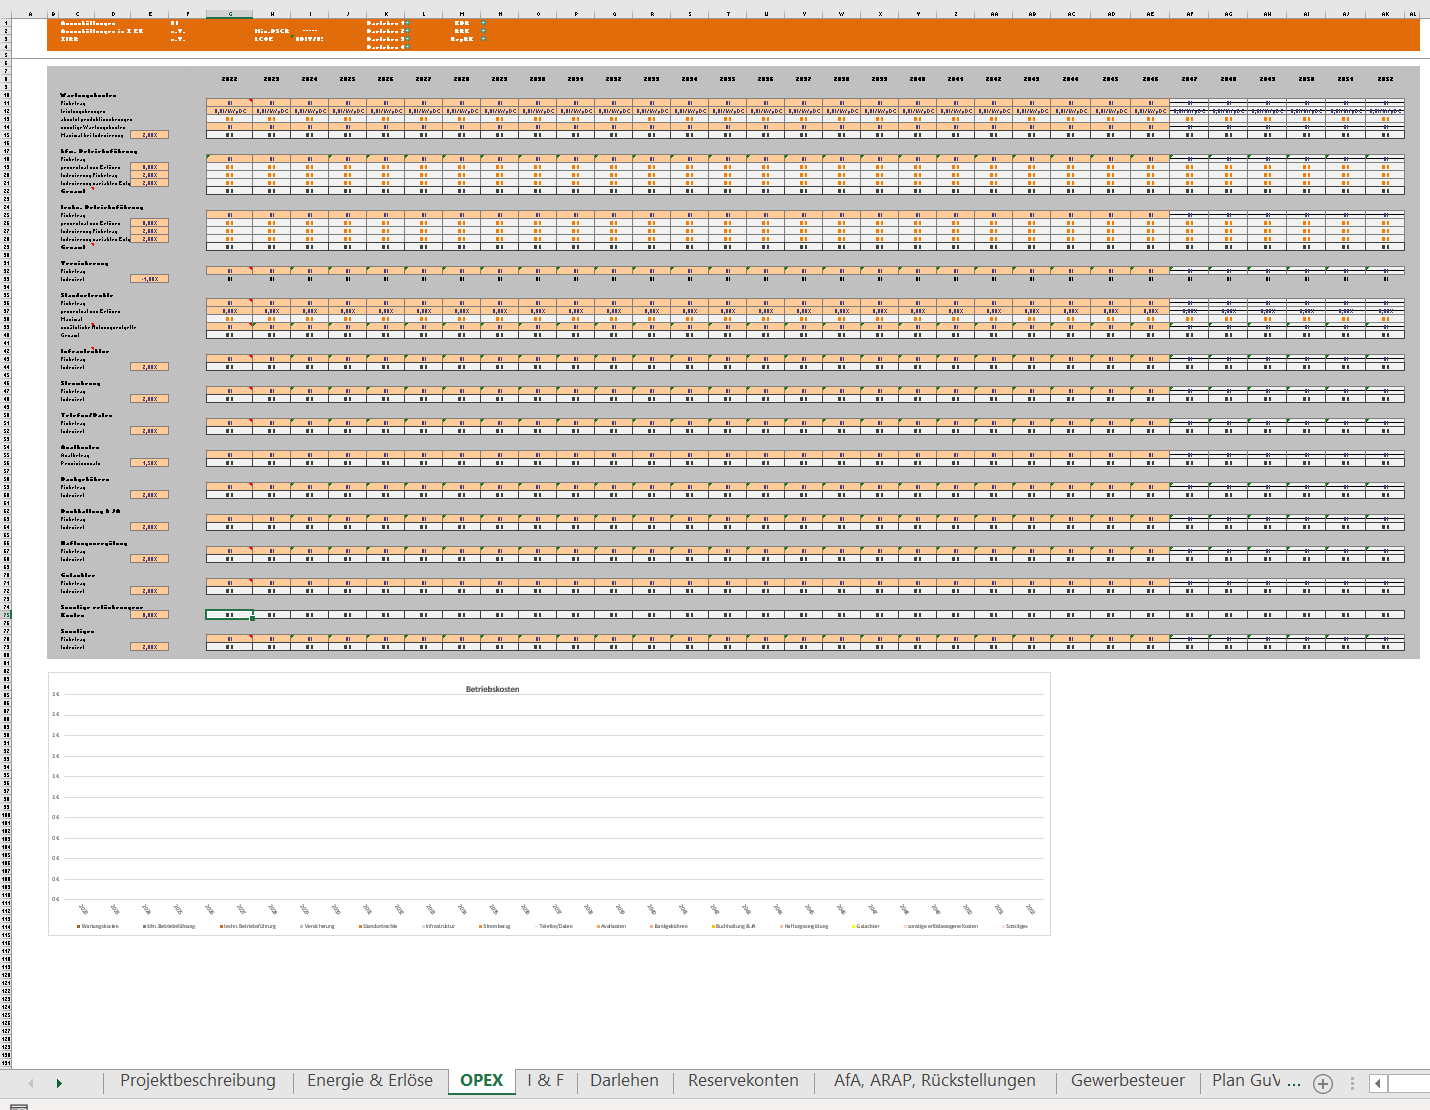The image size is (1430, 1110).
Task: Go to the Darlehen sheet
Action: [x=624, y=1081]
